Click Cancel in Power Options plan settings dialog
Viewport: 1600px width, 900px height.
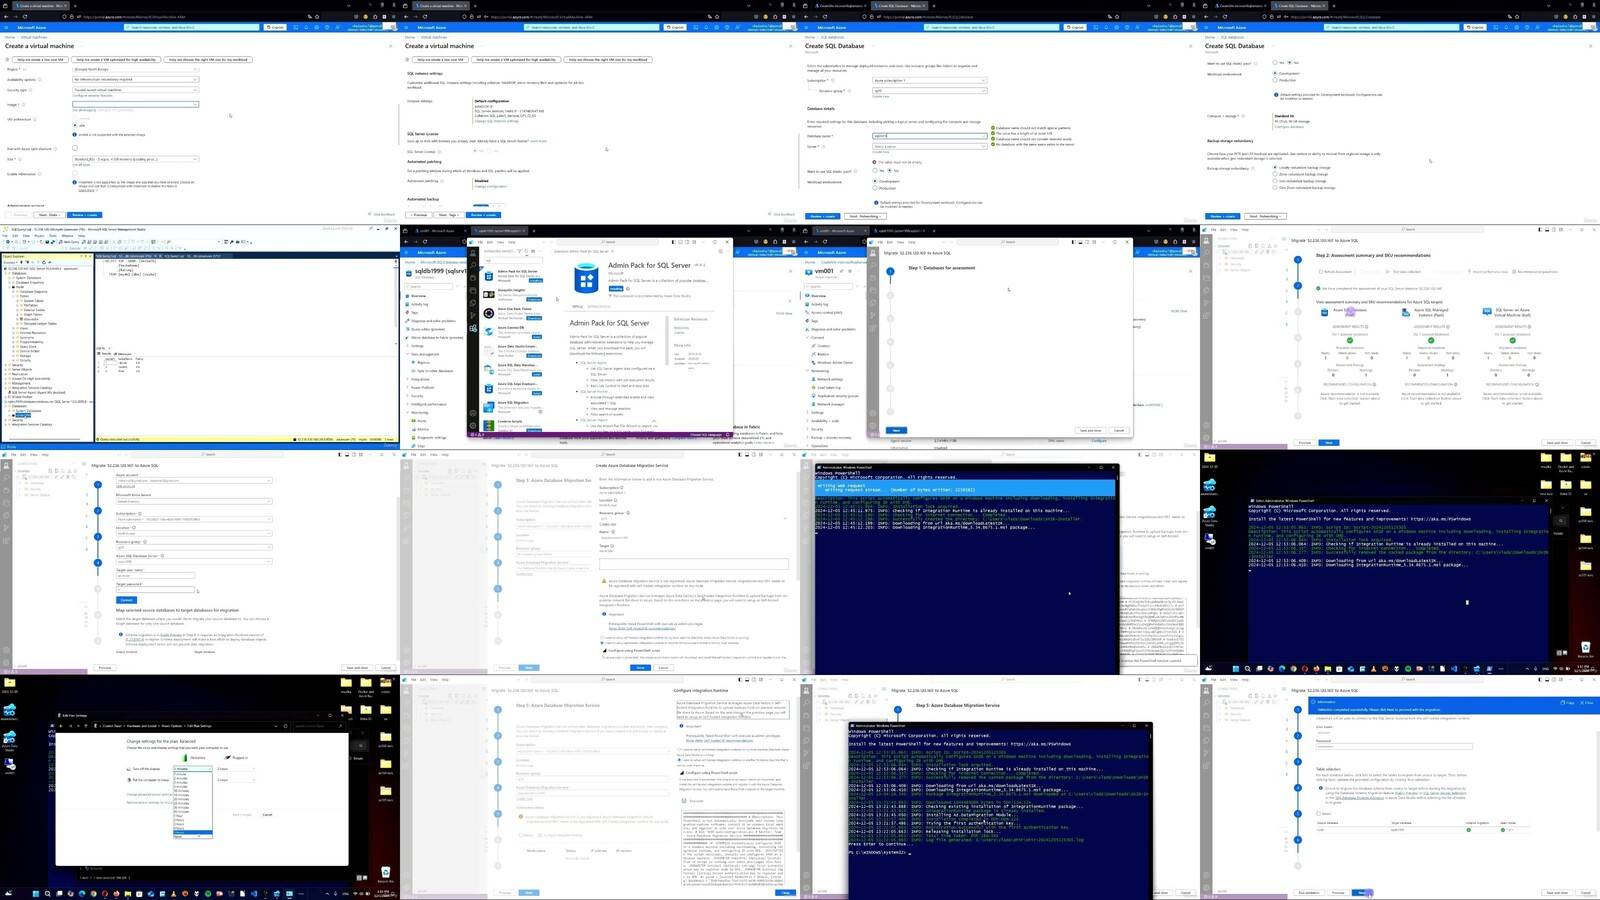[267, 814]
